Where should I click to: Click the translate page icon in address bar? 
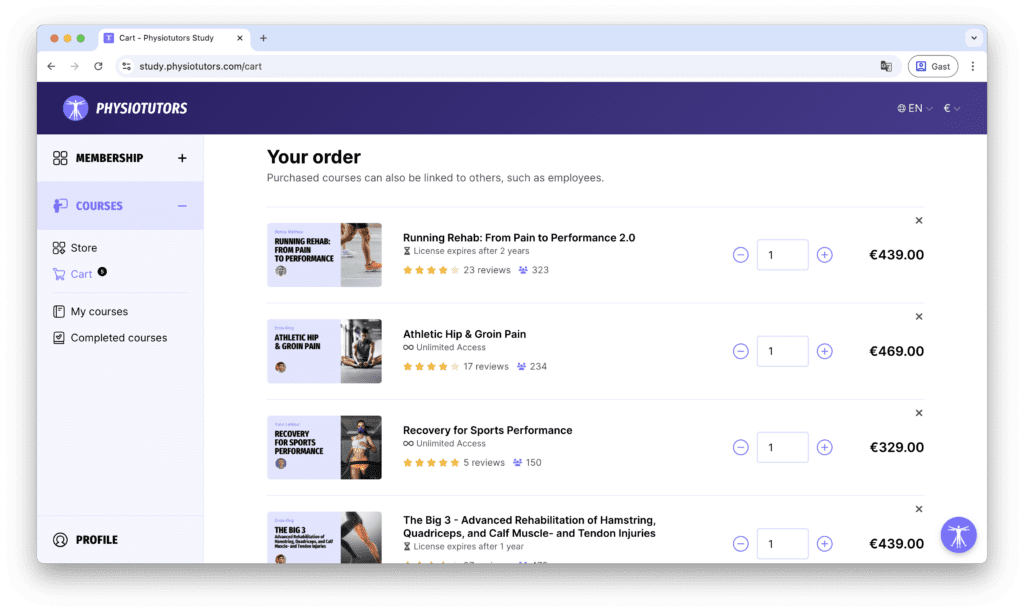pyautogui.click(x=886, y=66)
